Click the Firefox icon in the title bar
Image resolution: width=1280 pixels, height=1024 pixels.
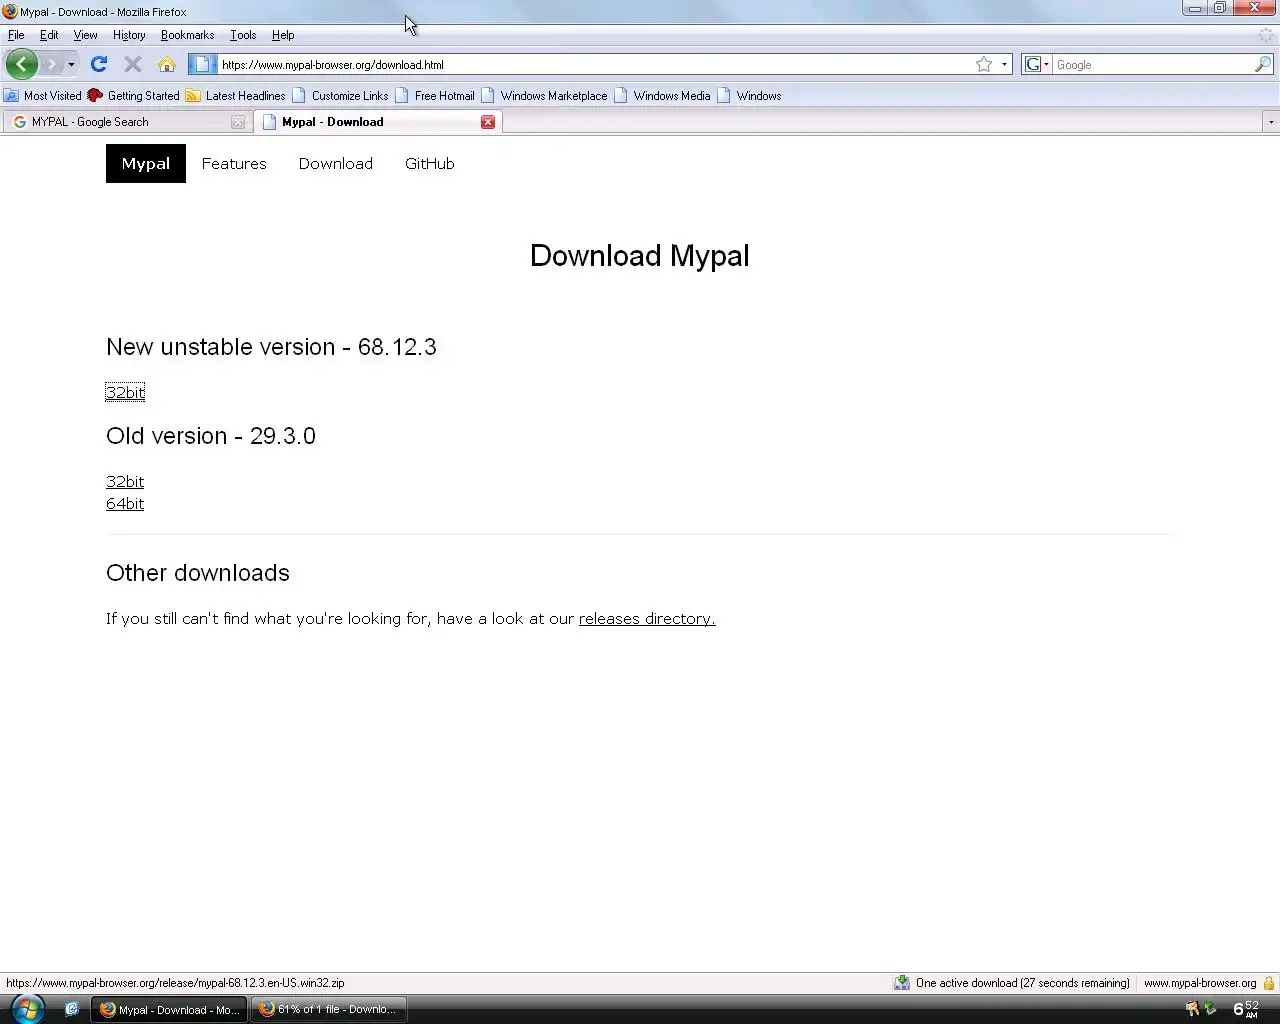tap(10, 12)
